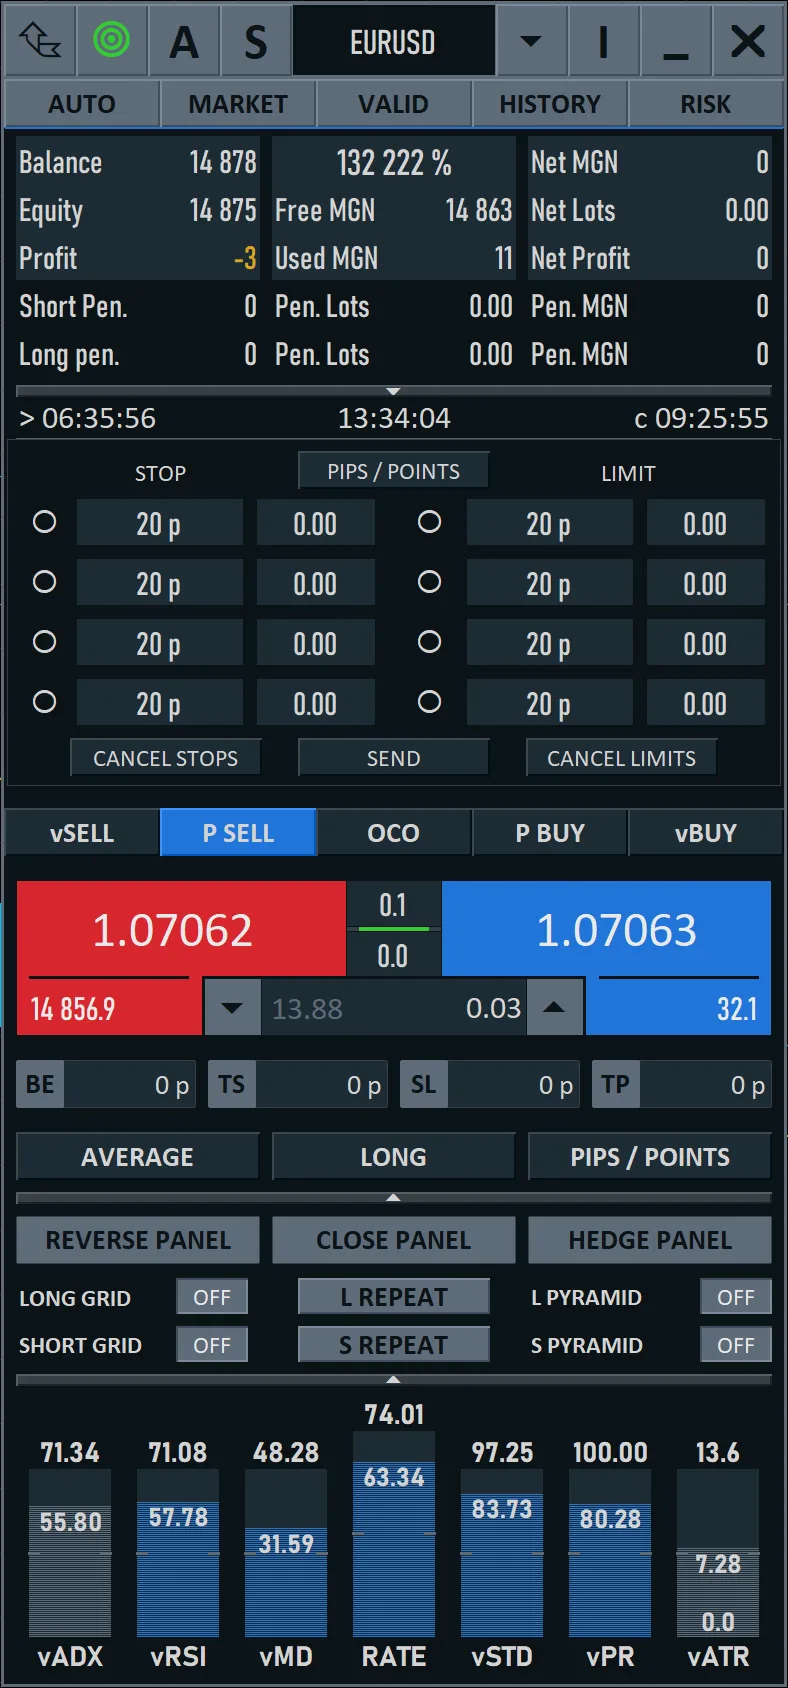Image resolution: width=788 pixels, height=1688 pixels.
Task: Select the OCO tab
Action: (x=394, y=833)
